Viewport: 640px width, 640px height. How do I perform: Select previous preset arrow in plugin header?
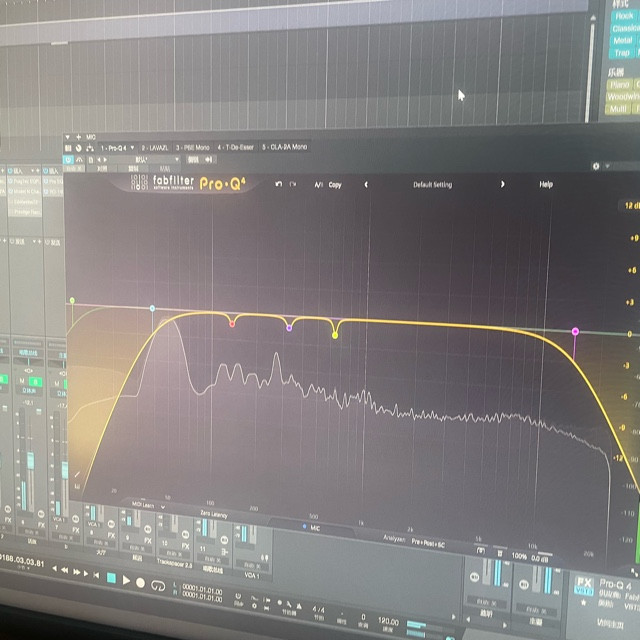pos(99,160)
